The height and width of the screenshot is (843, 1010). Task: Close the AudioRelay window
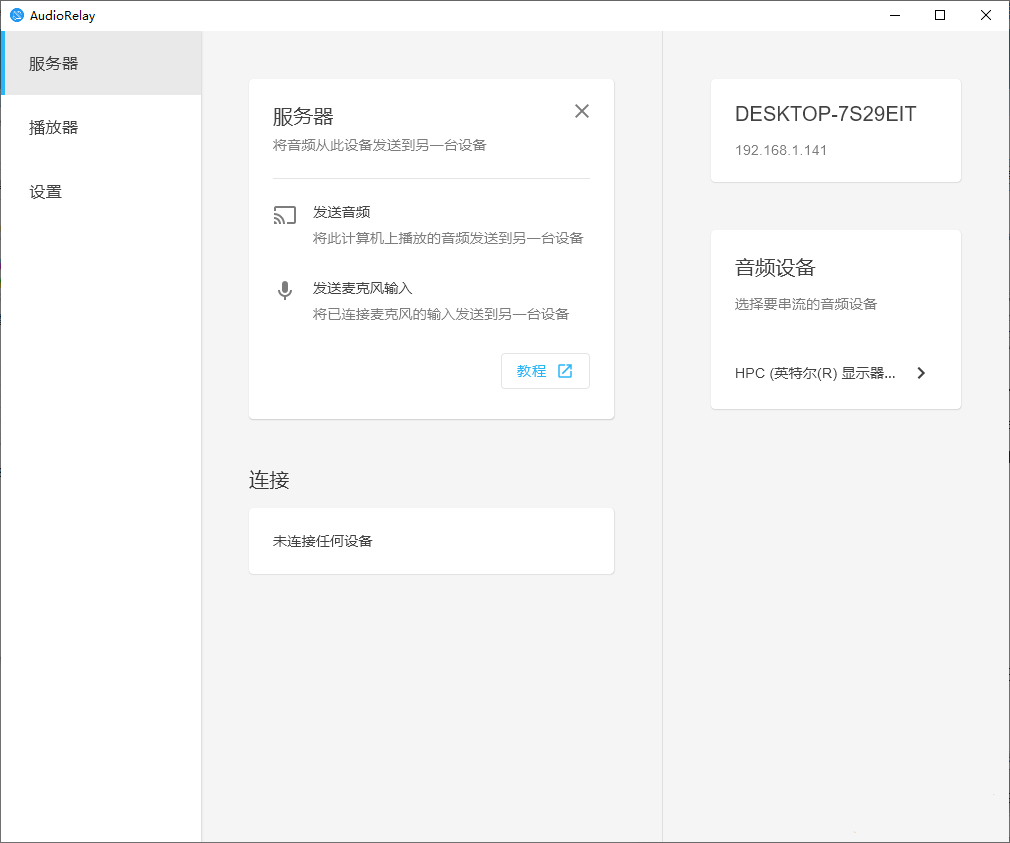986,15
